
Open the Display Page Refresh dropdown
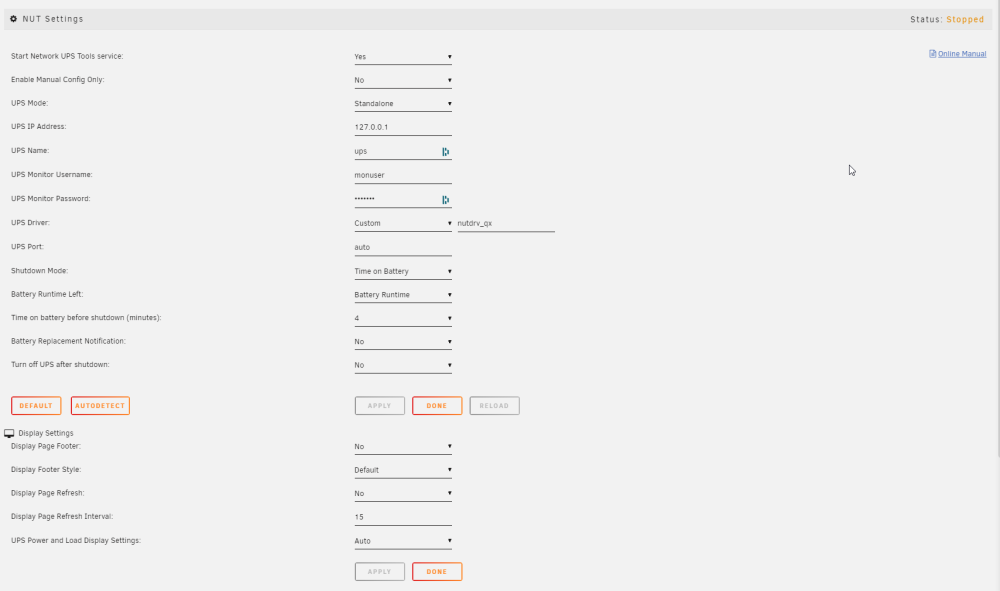point(403,494)
